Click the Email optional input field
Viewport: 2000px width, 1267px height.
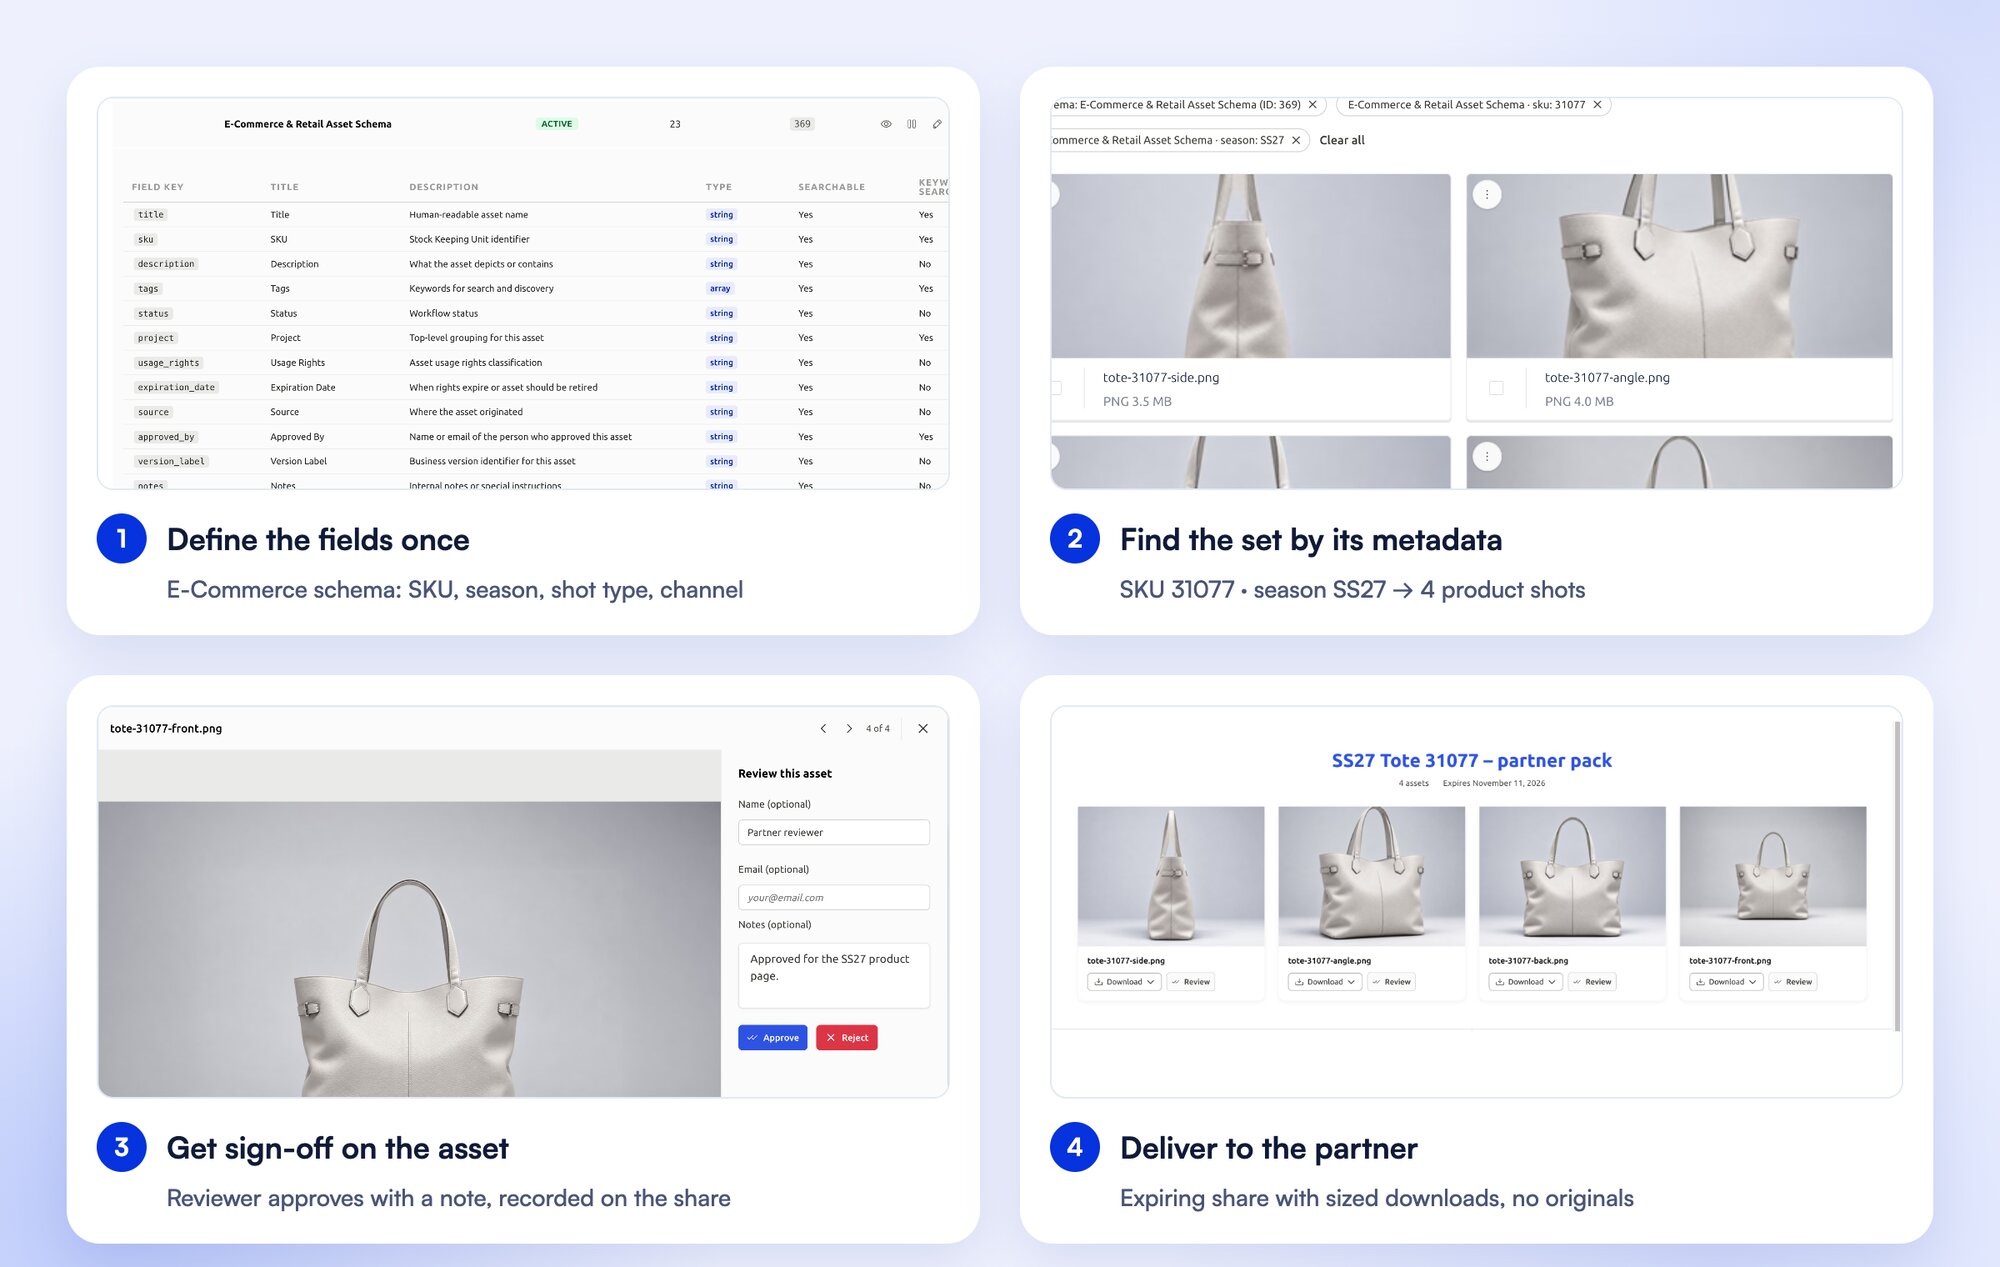[x=834, y=898]
